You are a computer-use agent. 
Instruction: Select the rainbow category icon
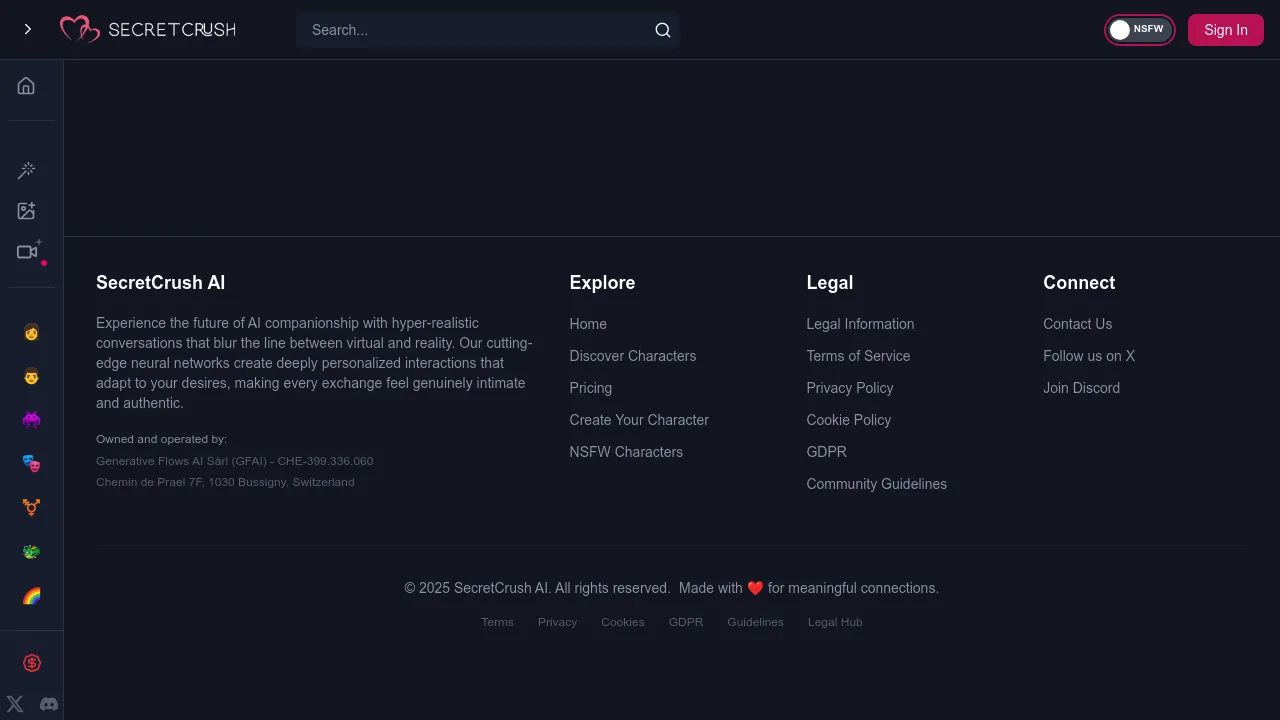click(31, 597)
